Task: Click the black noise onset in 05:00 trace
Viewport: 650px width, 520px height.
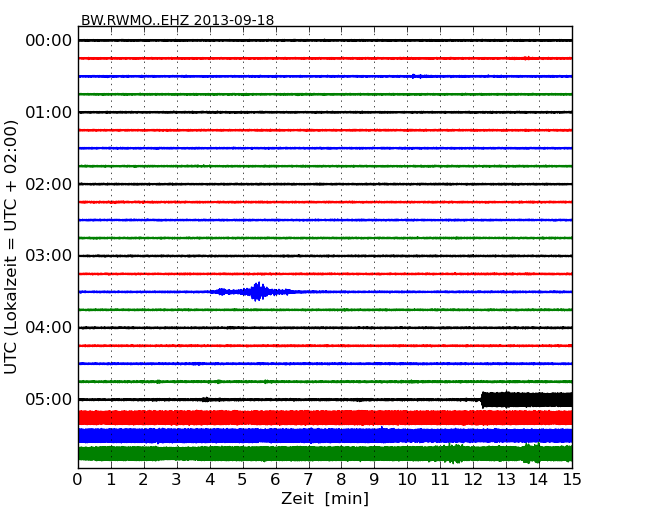Action: (x=483, y=400)
